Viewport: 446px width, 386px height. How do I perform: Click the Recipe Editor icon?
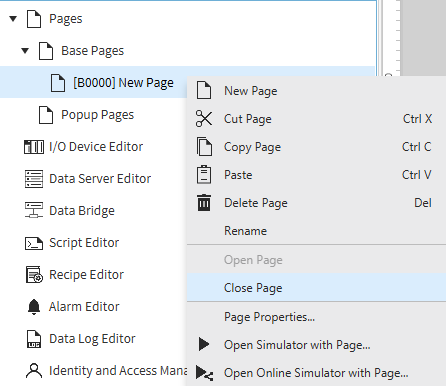34,275
